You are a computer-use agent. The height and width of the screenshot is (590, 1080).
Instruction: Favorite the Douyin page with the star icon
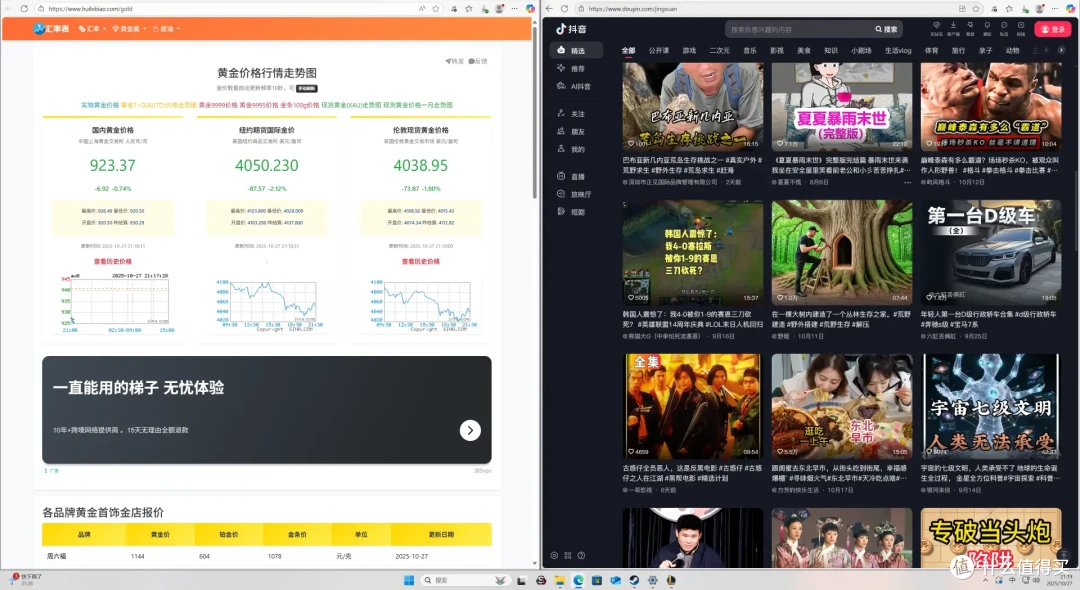tap(976, 9)
